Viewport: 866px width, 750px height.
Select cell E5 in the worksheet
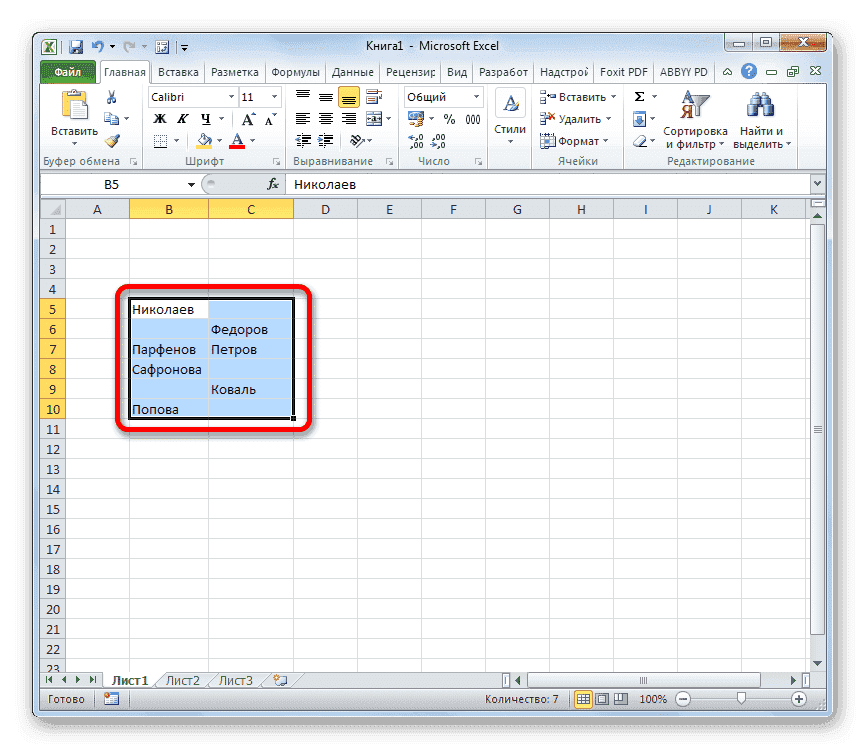coord(389,309)
